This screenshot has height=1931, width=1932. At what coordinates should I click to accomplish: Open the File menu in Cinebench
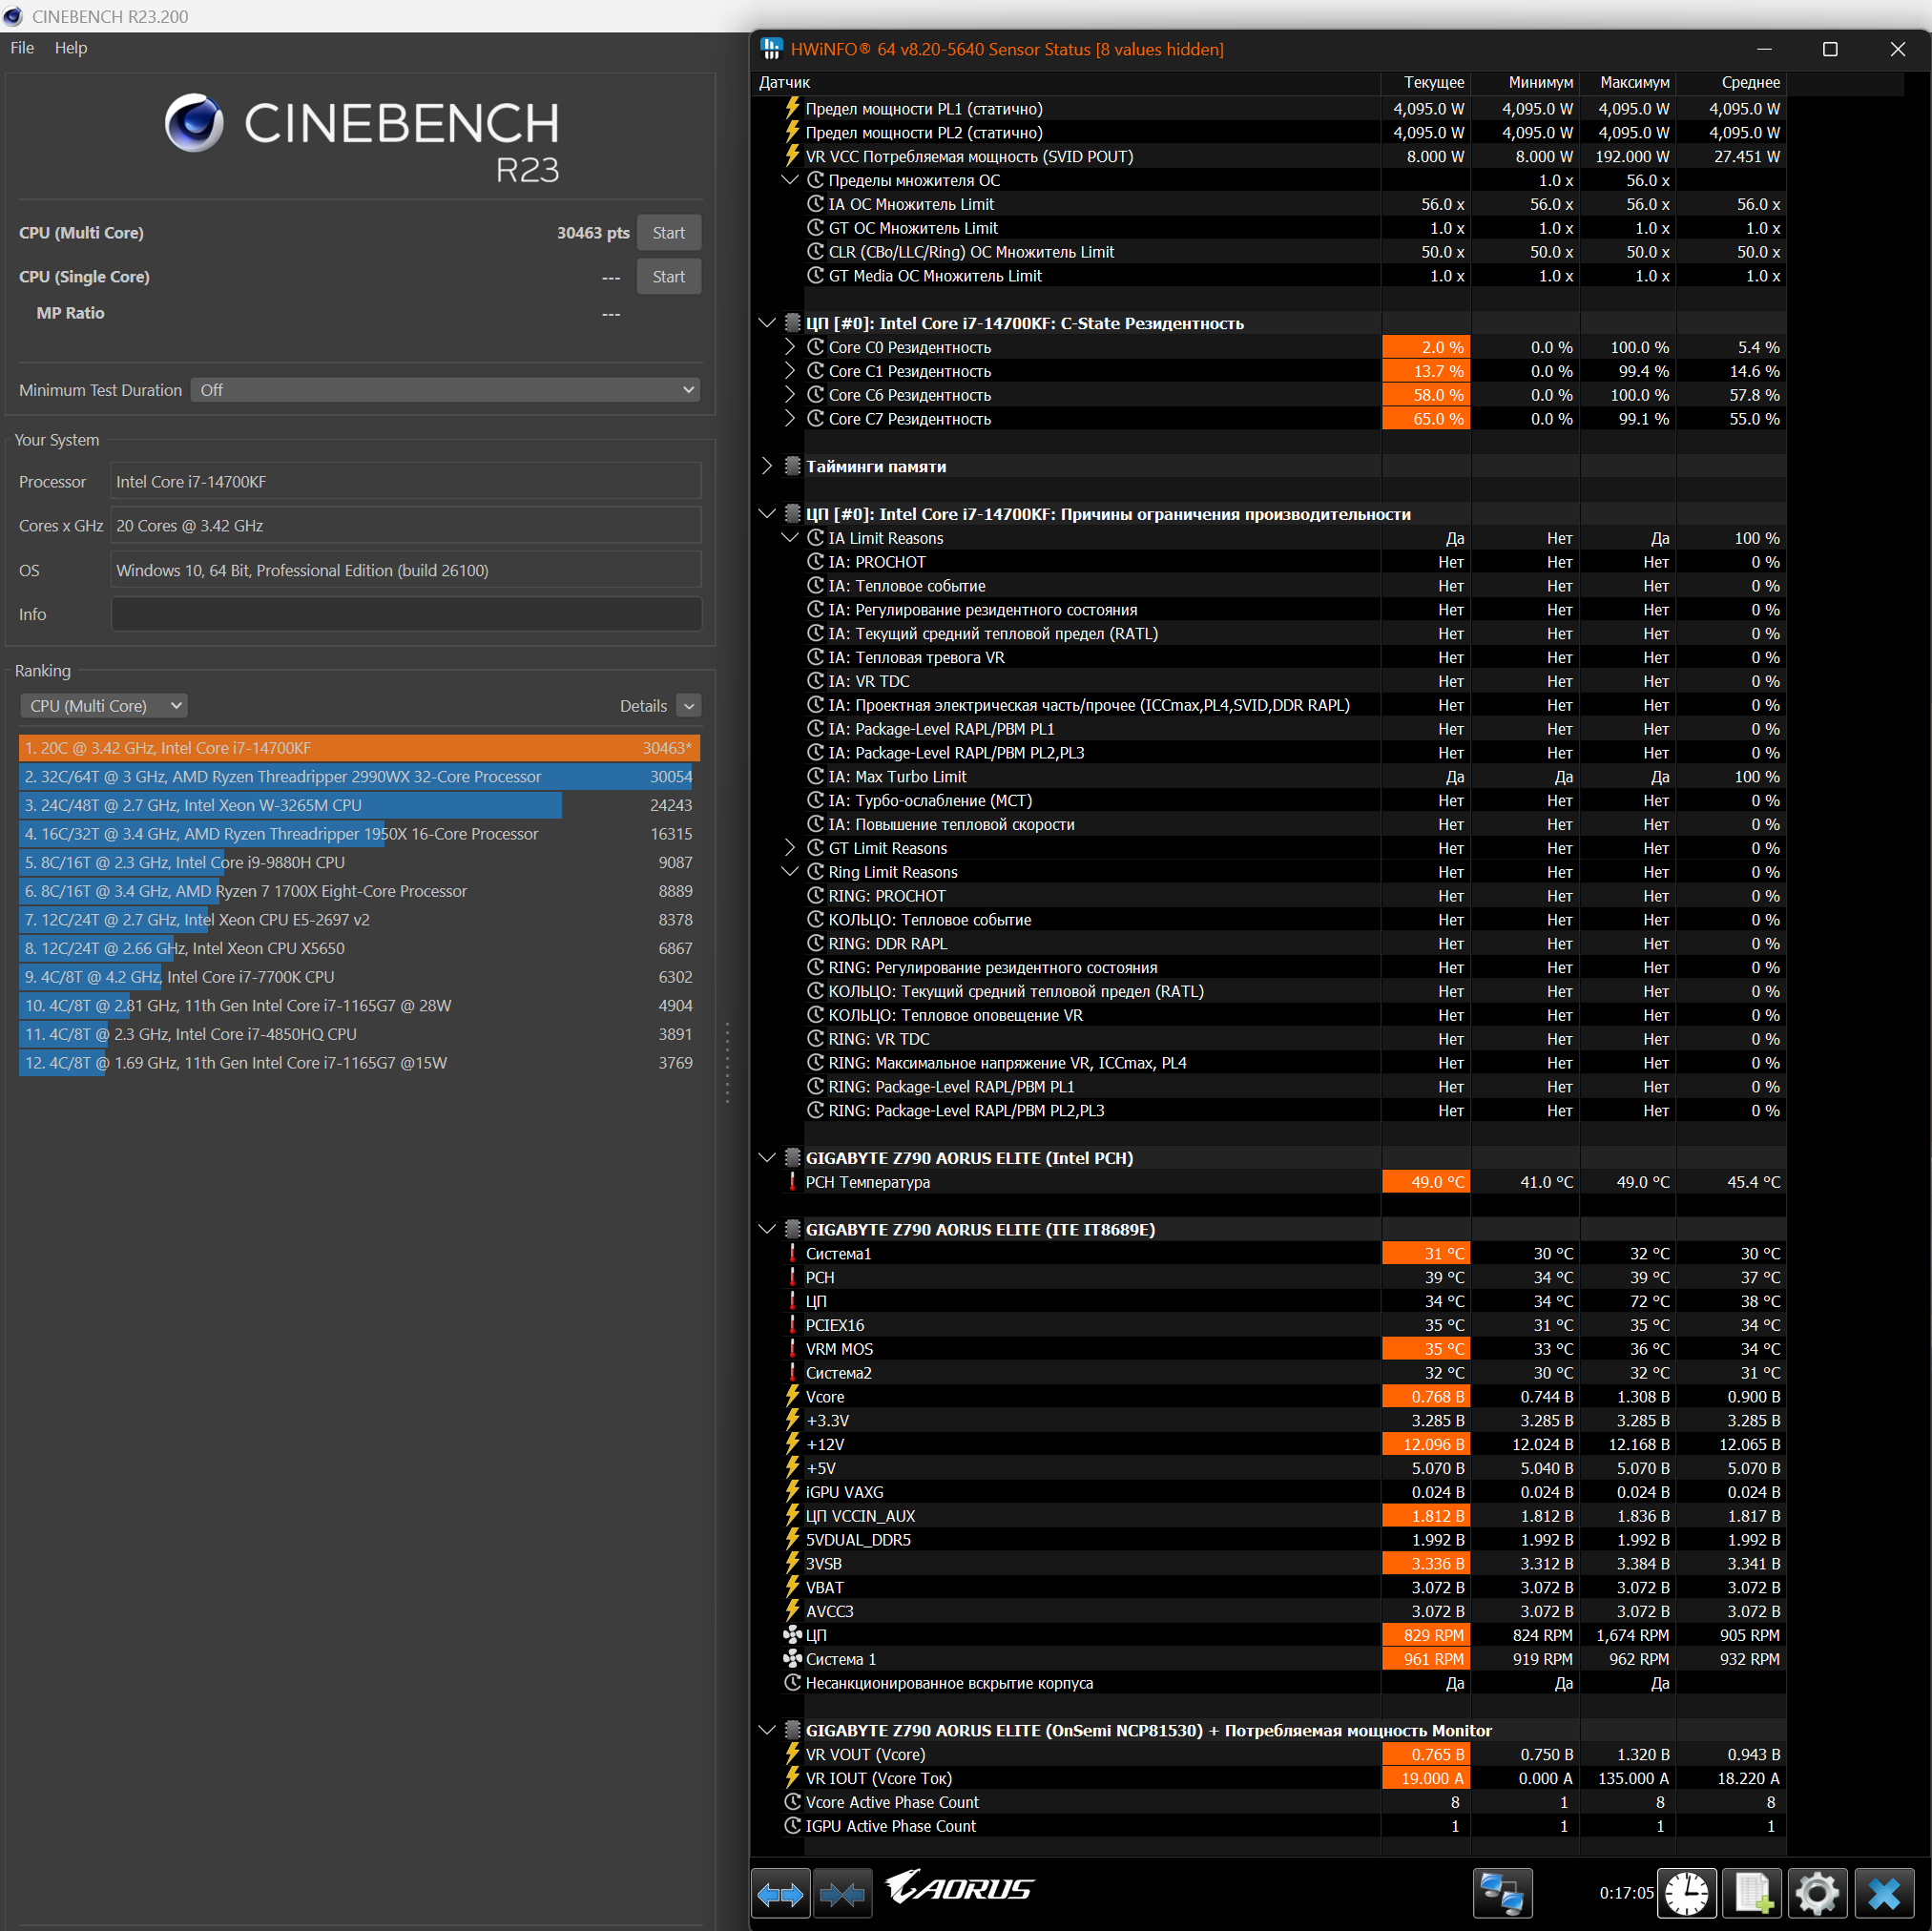tap(22, 48)
